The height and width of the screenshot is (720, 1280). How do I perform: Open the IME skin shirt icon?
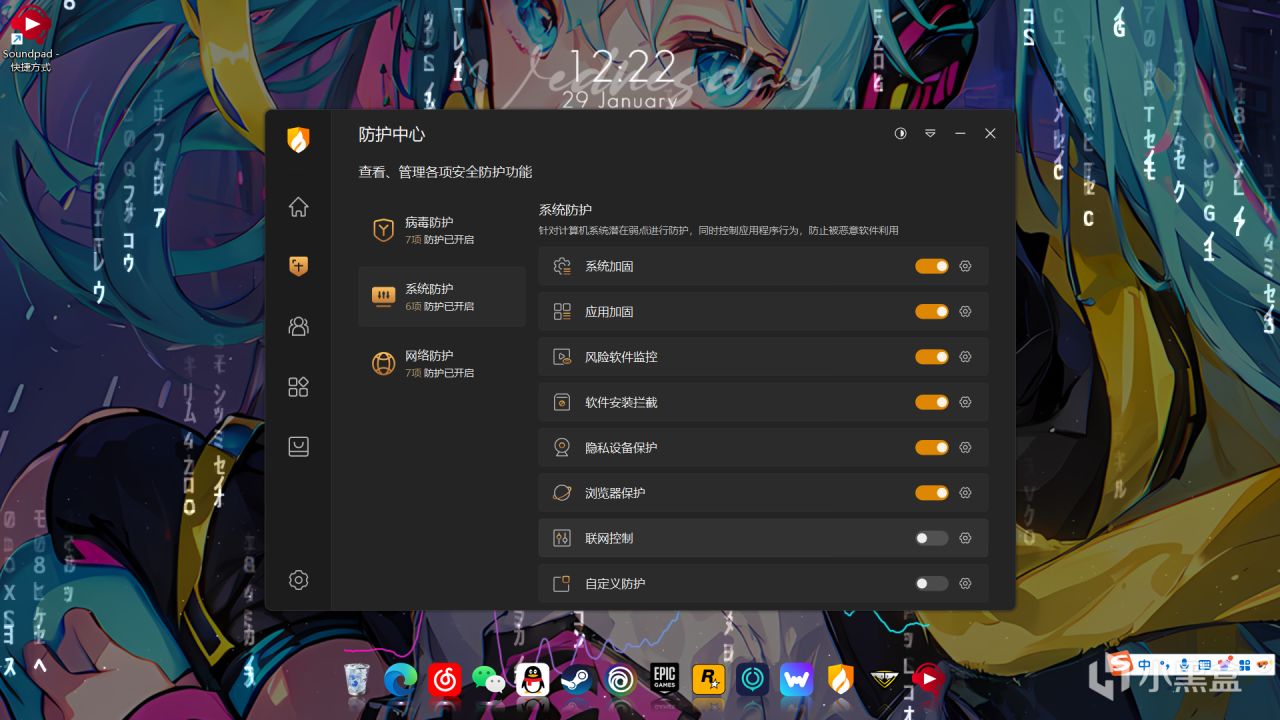pyautogui.click(x=1224, y=665)
